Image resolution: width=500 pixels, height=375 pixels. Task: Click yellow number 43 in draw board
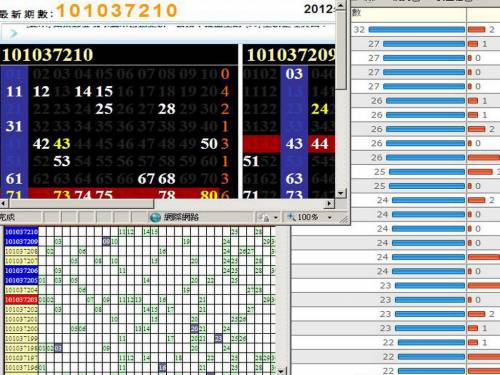62,144
